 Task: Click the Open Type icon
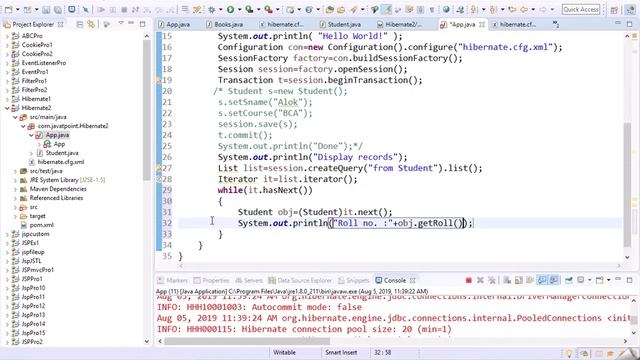click(330, 9)
